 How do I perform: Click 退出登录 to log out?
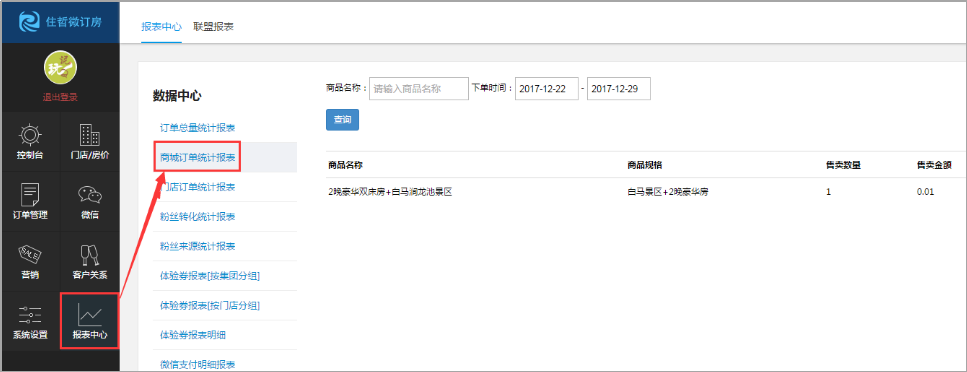(x=60, y=97)
